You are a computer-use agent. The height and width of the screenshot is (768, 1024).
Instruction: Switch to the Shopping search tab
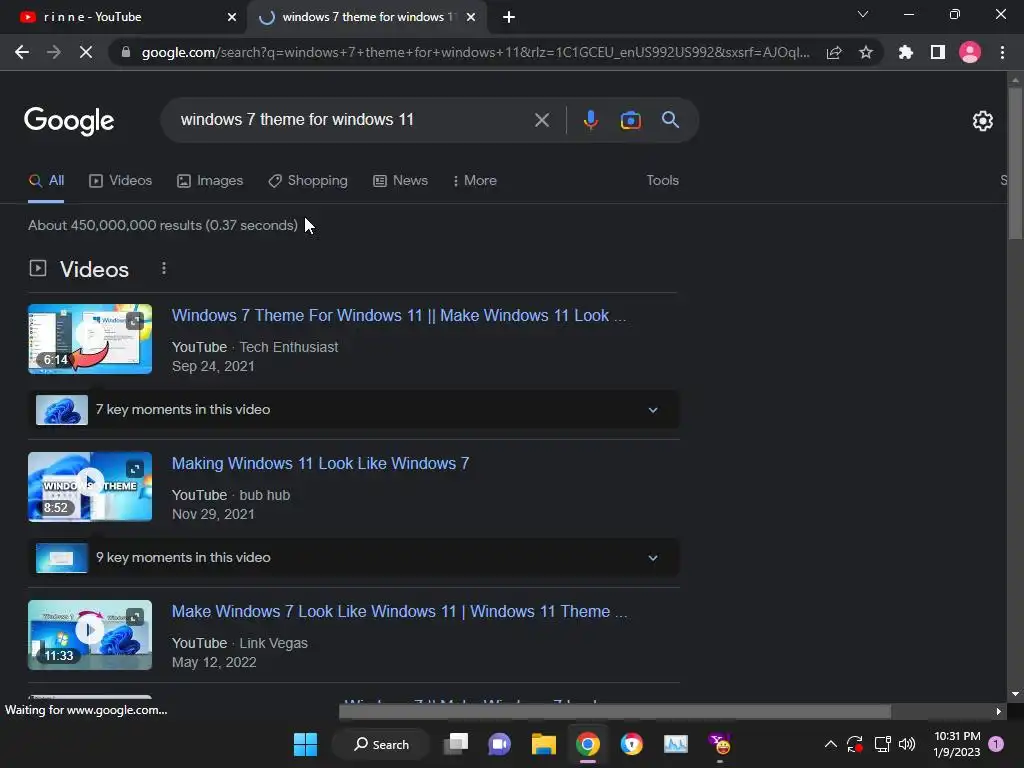point(308,181)
